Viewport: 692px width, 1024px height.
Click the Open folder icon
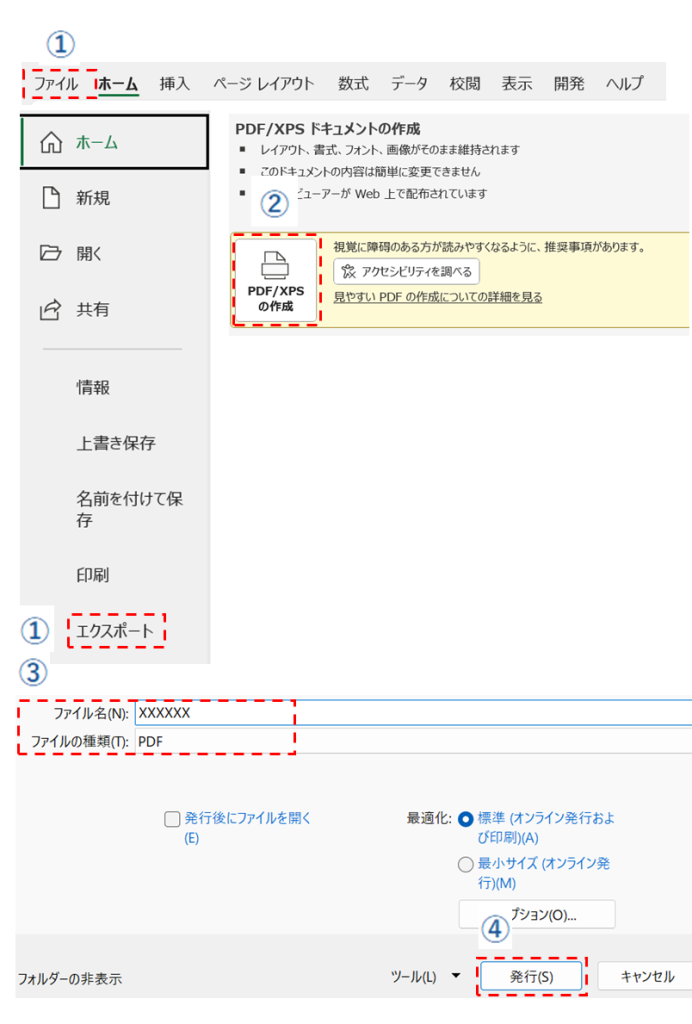point(50,253)
